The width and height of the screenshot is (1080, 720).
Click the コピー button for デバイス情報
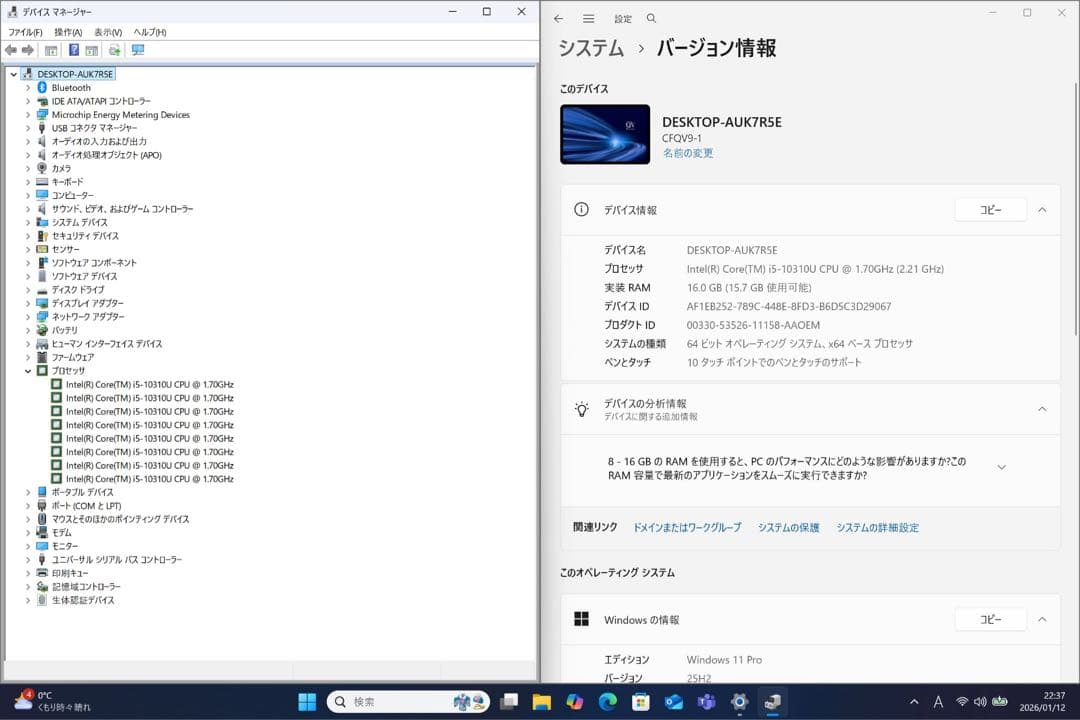[x=990, y=210]
